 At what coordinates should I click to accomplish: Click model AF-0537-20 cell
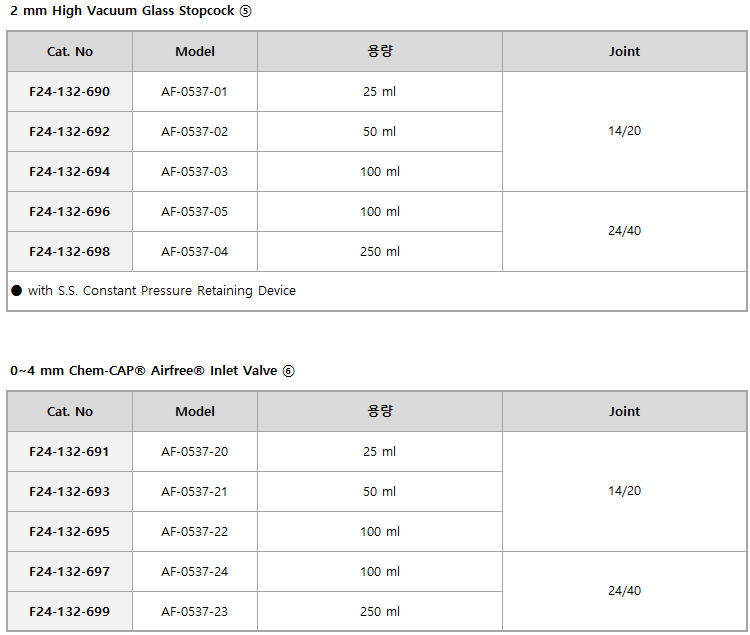pyautogui.click(x=195, y=452)
